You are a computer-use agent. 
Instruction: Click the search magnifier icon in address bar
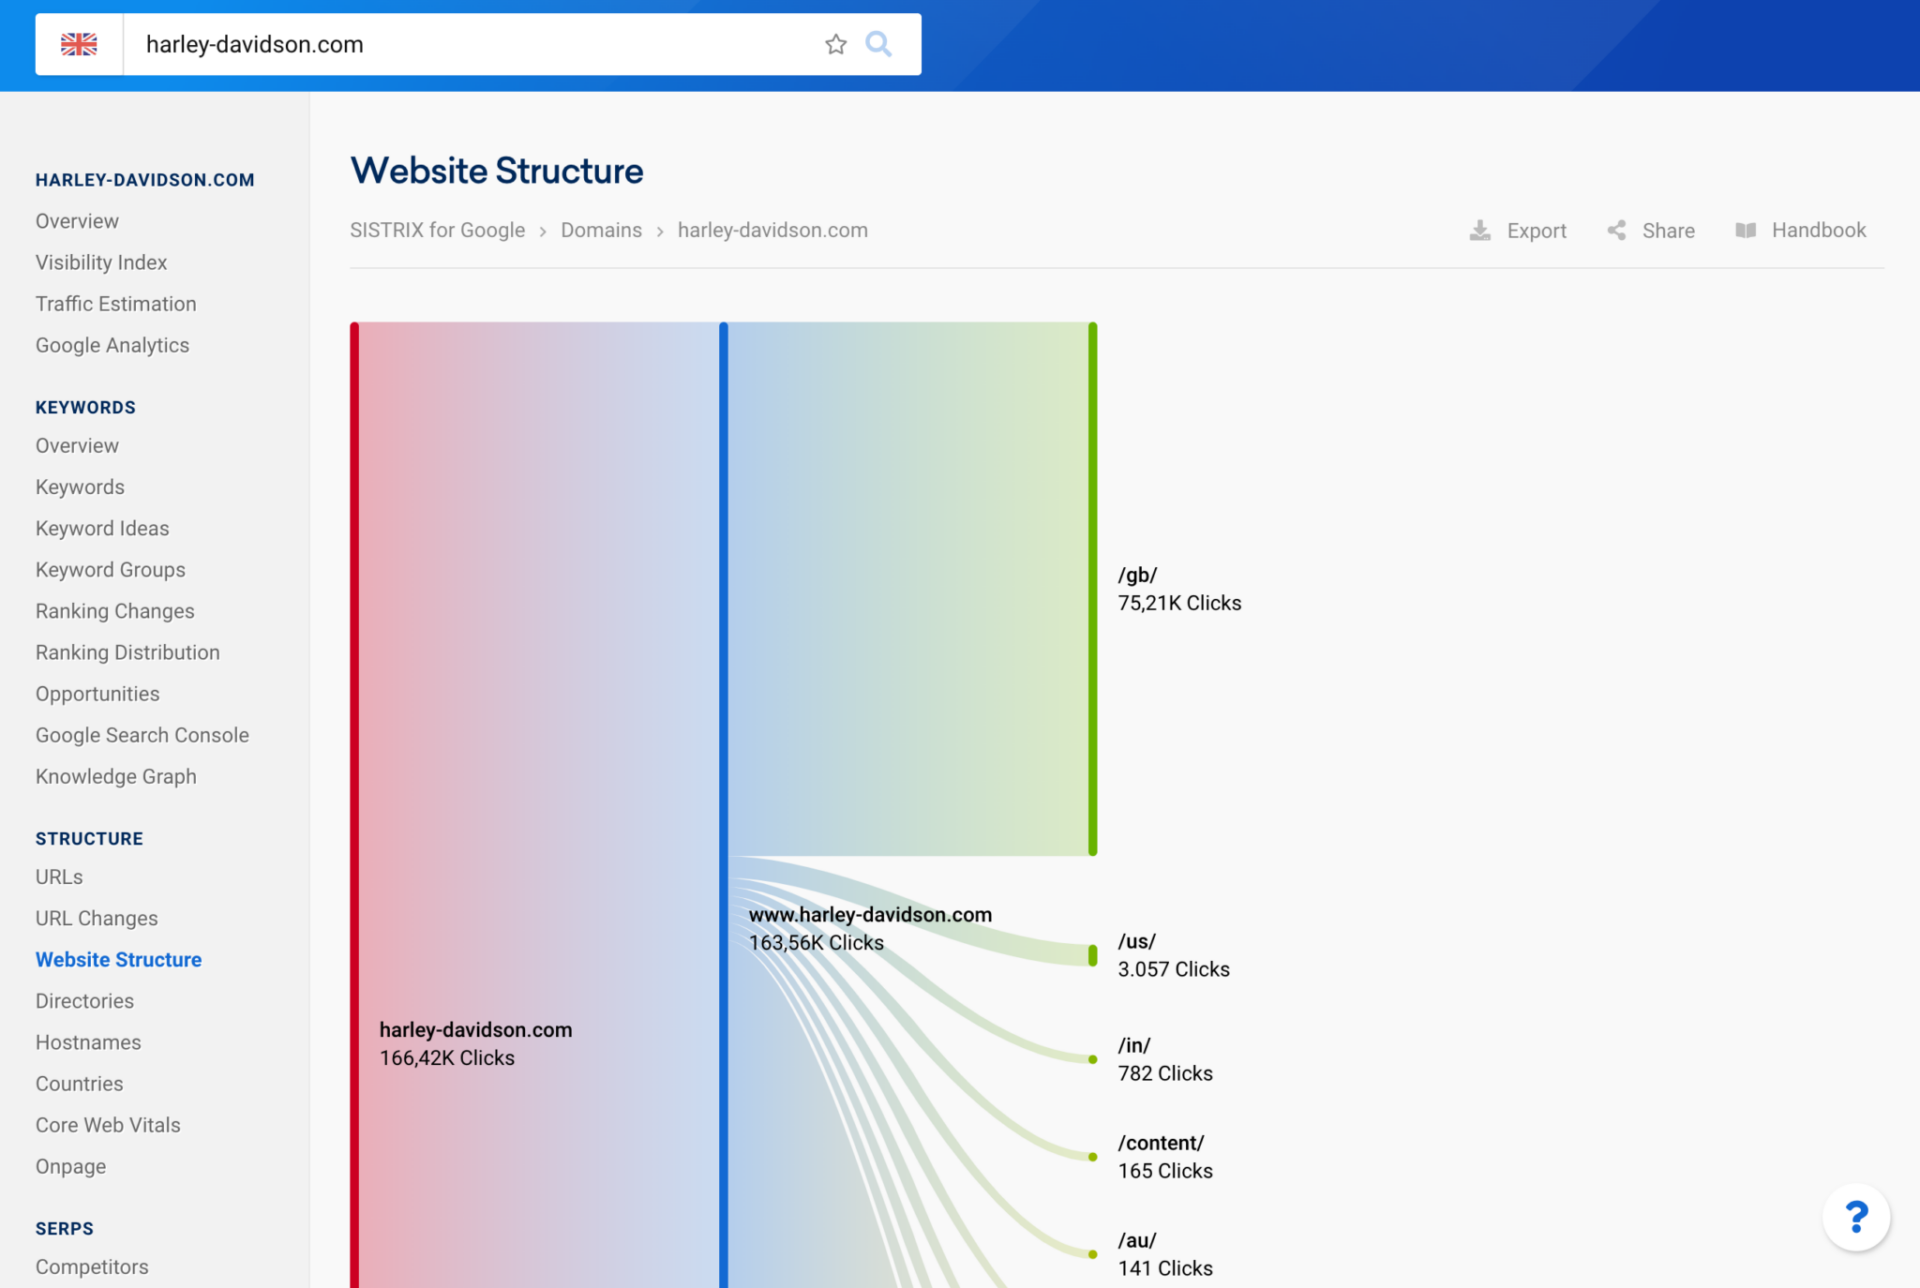pos(880,45)
